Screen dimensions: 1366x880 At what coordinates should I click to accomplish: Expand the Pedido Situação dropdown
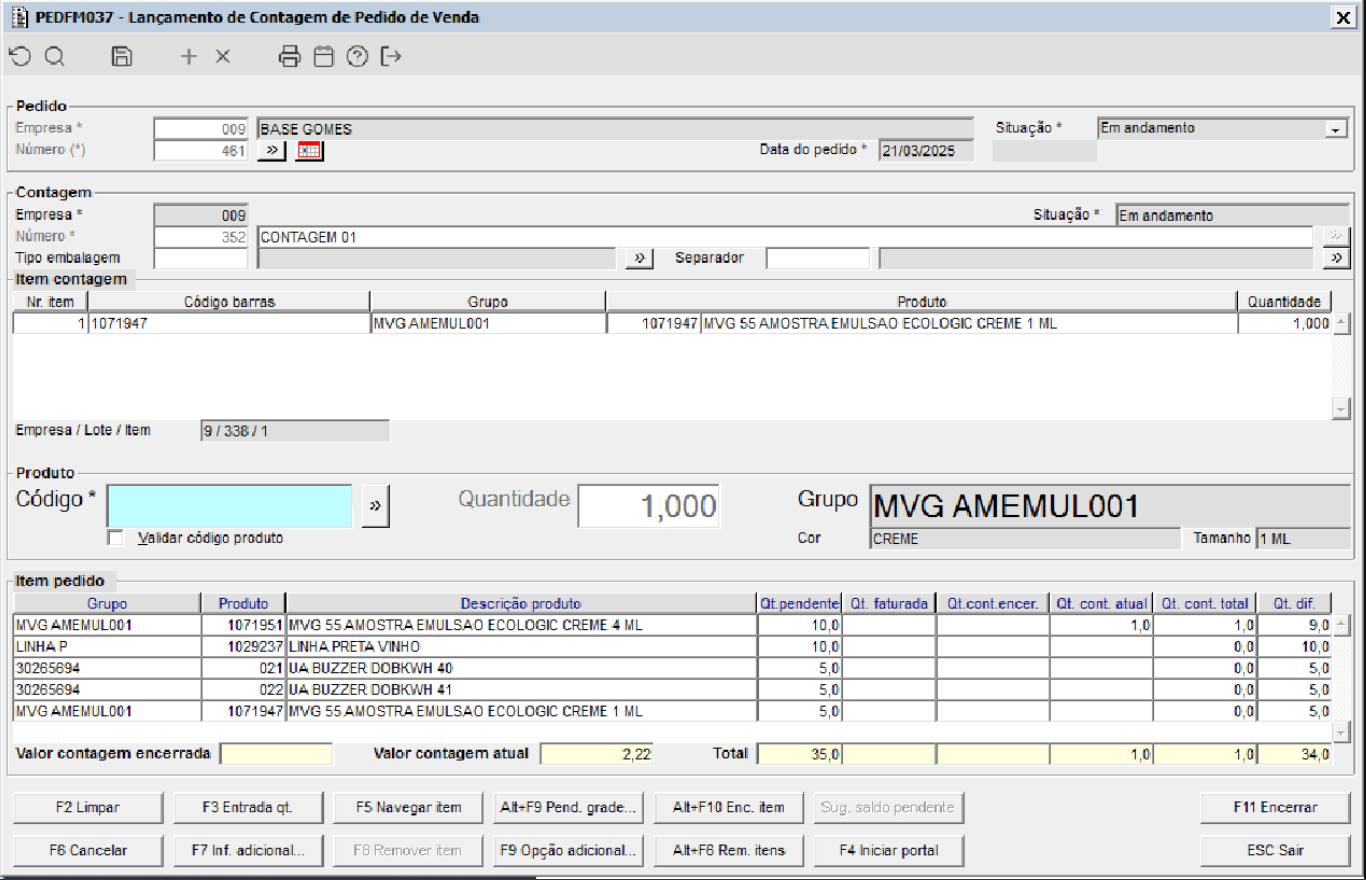1336,129
